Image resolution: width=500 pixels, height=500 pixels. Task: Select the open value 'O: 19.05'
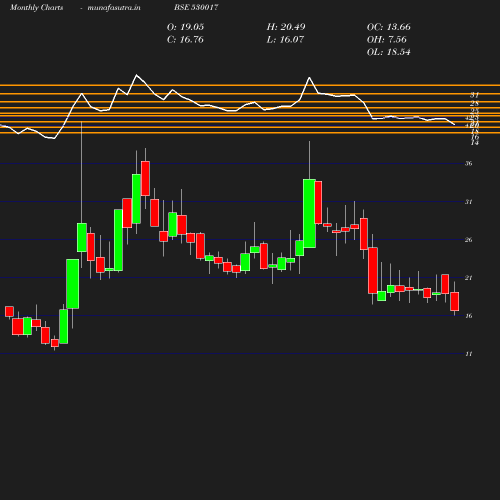[x=185, y=27]
